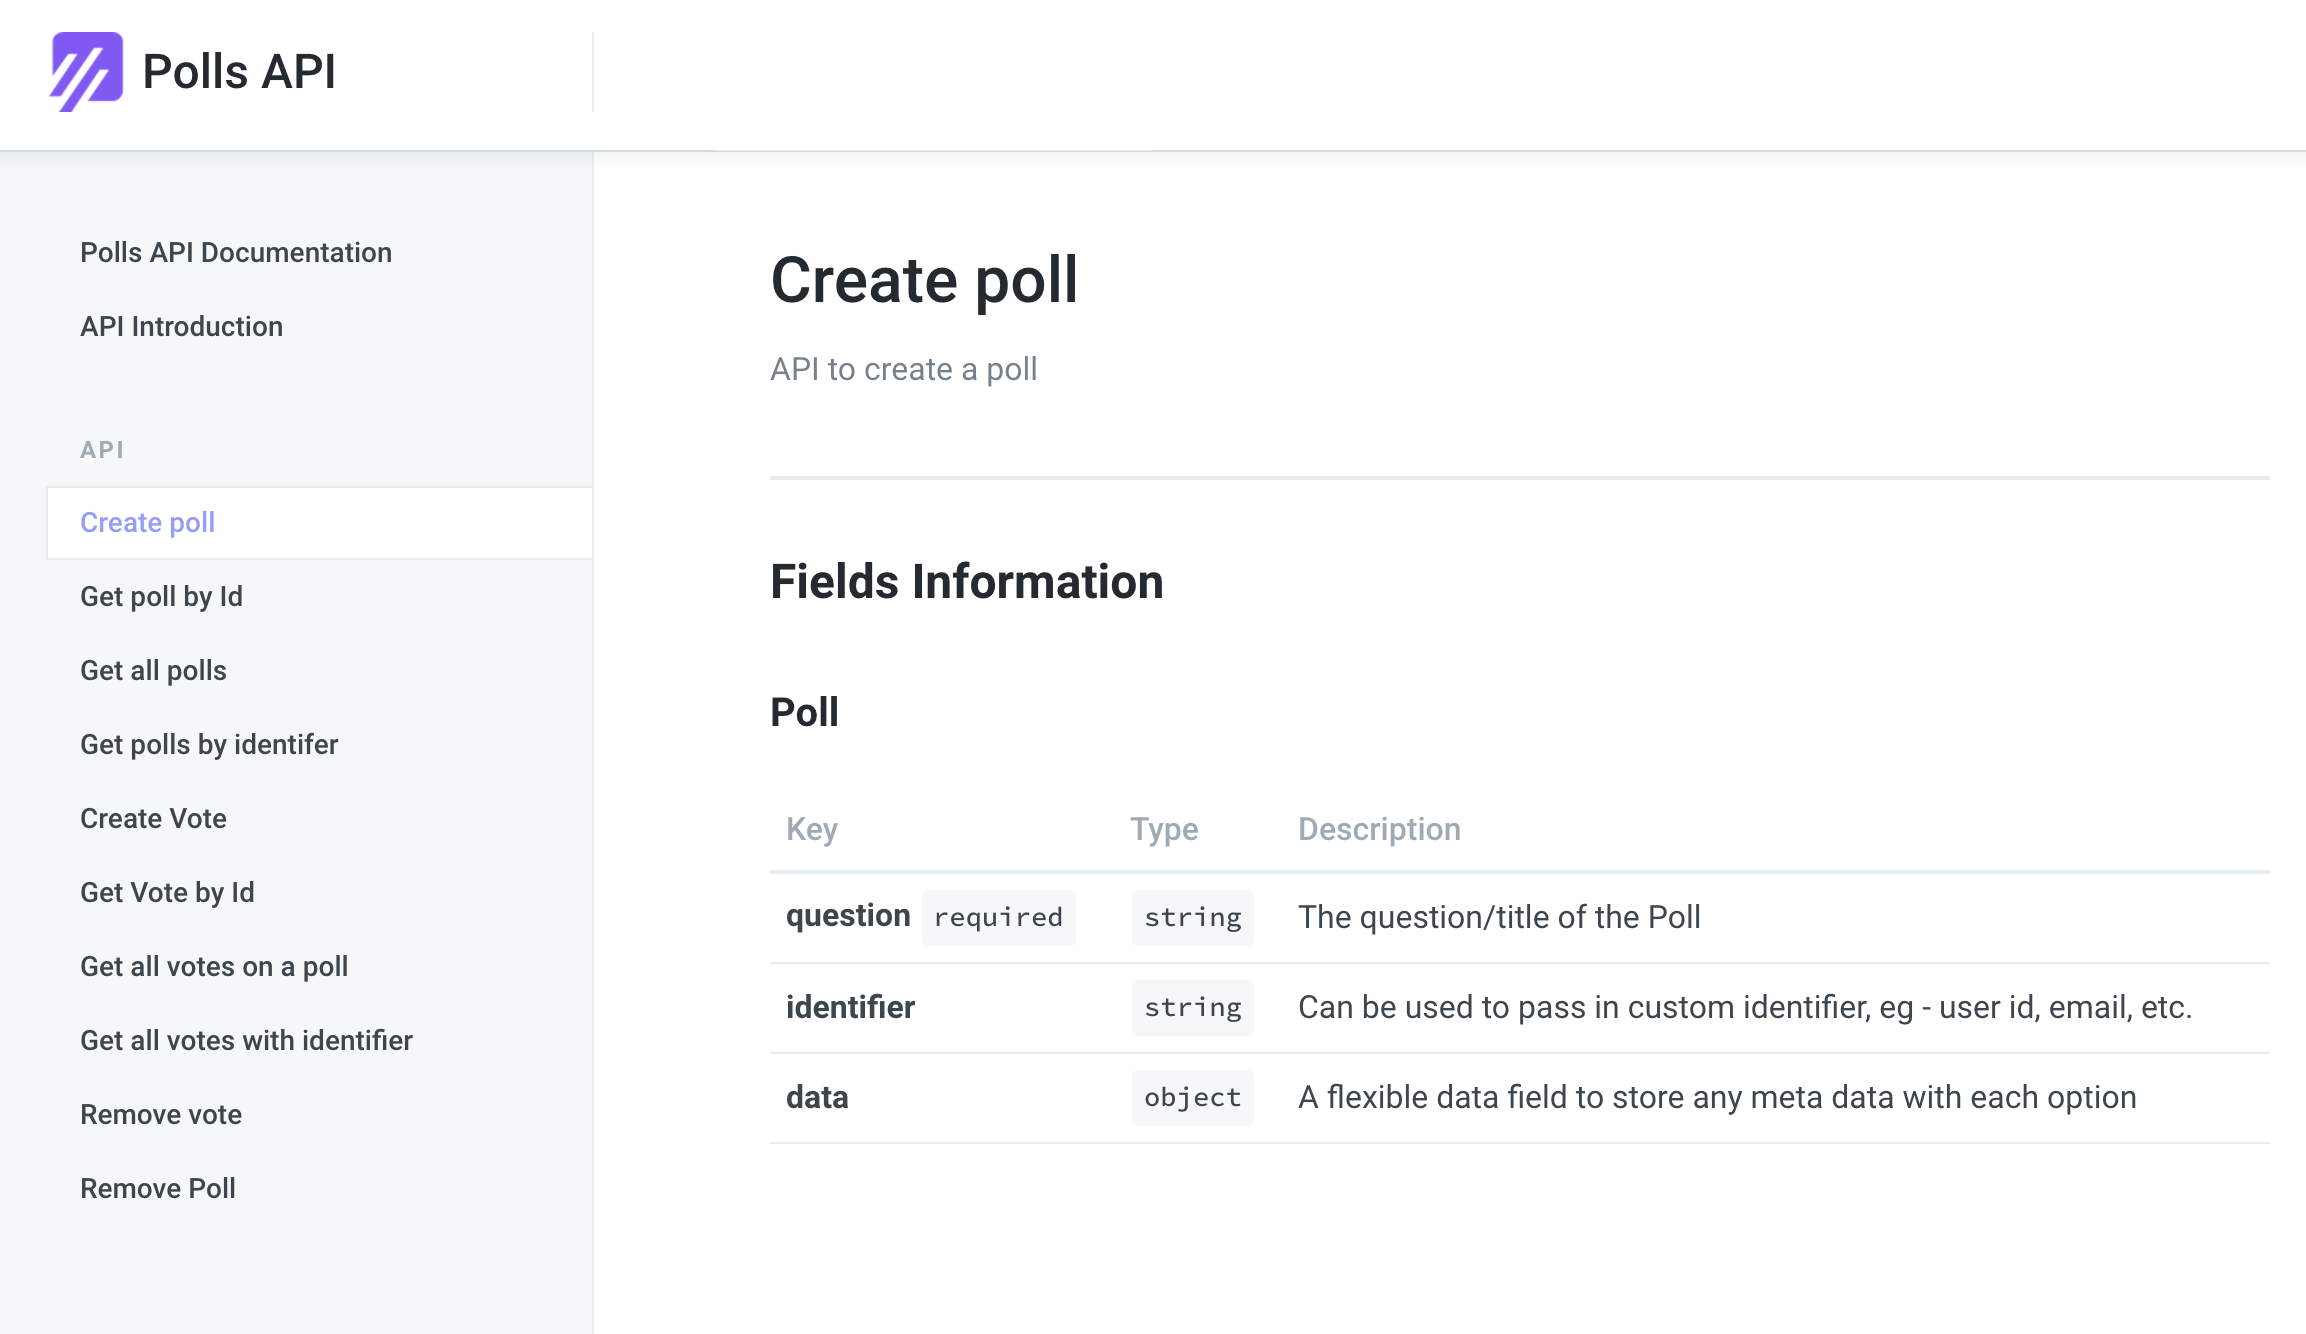Click the Create poll page heading
This screenshot has height=1334, width=2306.
[x=923, y=281]
